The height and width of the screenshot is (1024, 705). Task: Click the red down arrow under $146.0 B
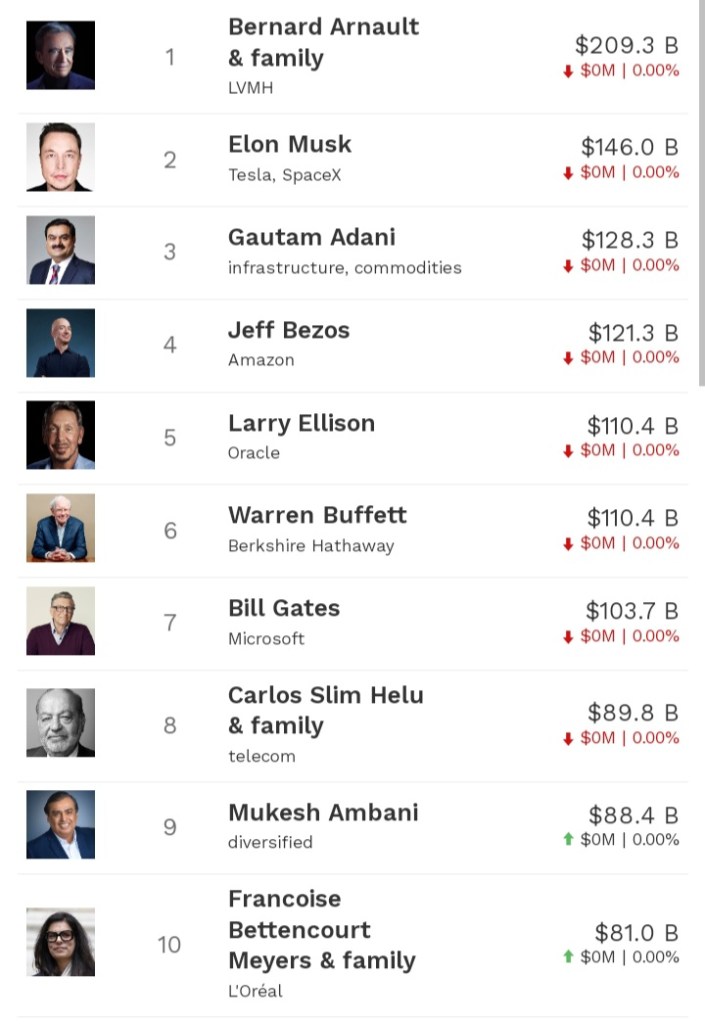point(568,173)
